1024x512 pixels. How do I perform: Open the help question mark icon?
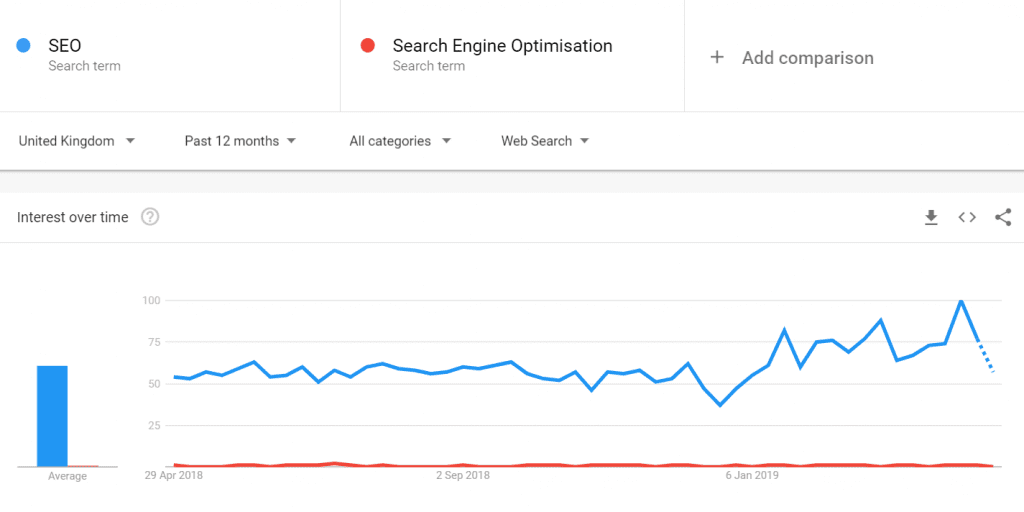pyautogui.click(x=150, y=217)
